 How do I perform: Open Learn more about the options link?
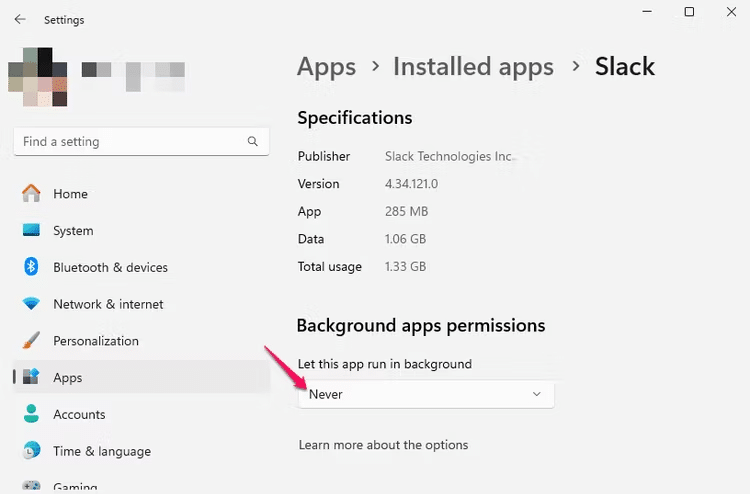tap(383, 445)
